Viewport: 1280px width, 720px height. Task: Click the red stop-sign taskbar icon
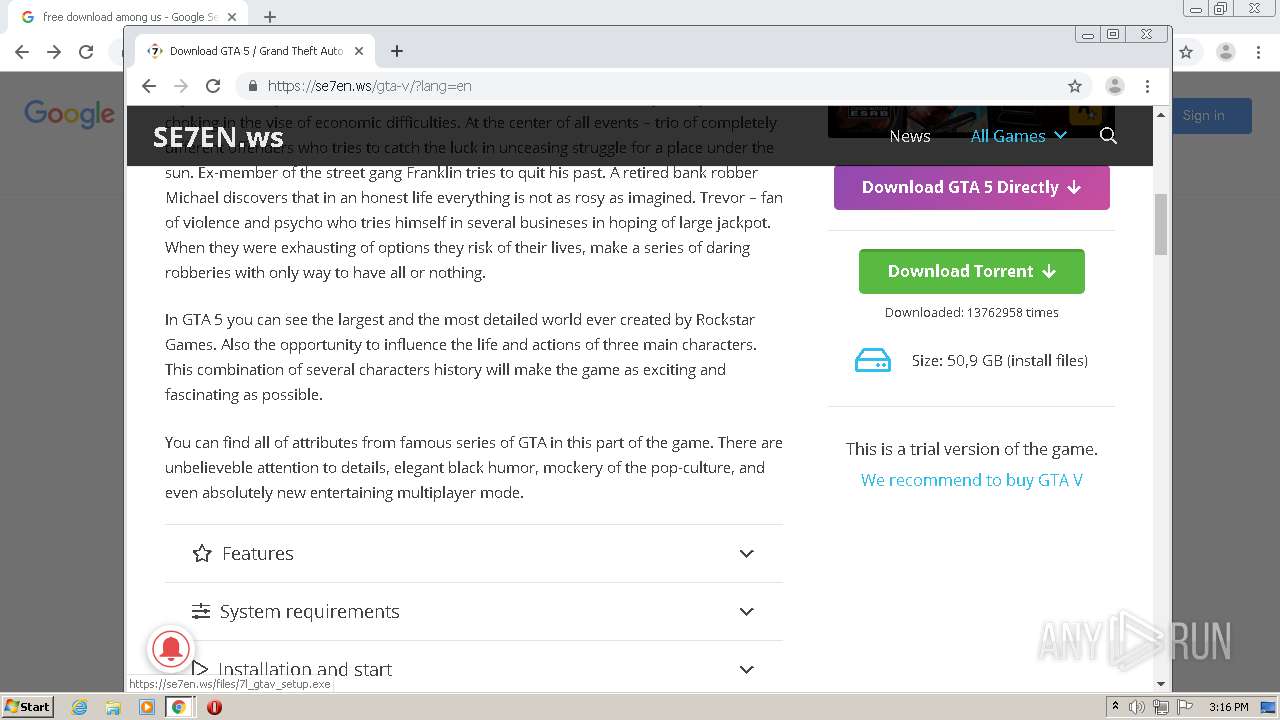pyautogui.click(x=214, y=707)
